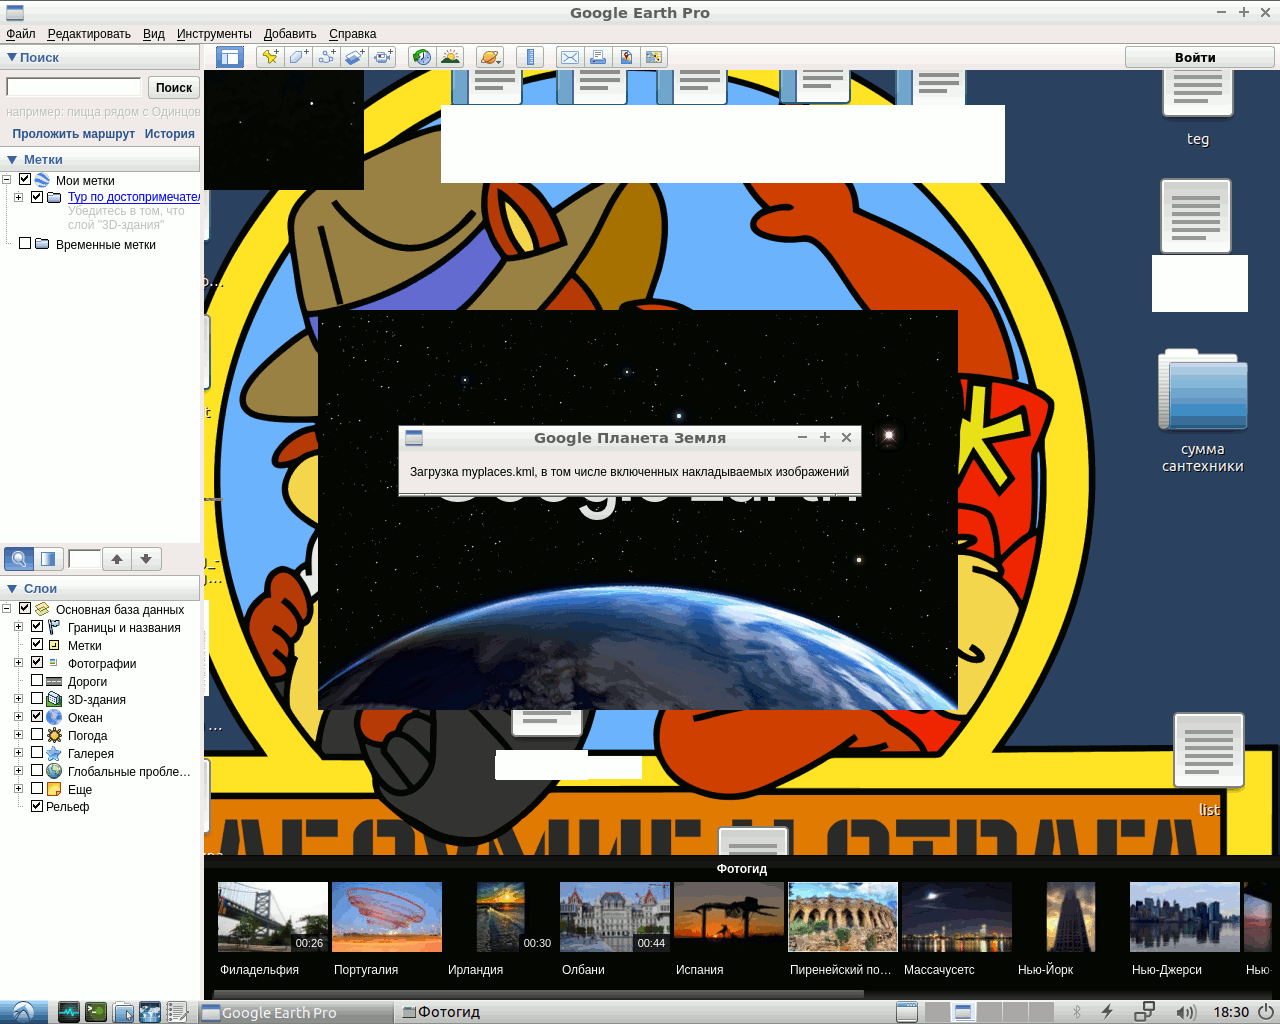Collapse the Мои метки tree node
The height and width of the screenshot is (1024, 1280).
pyautogui.click(x=6, y=180)
